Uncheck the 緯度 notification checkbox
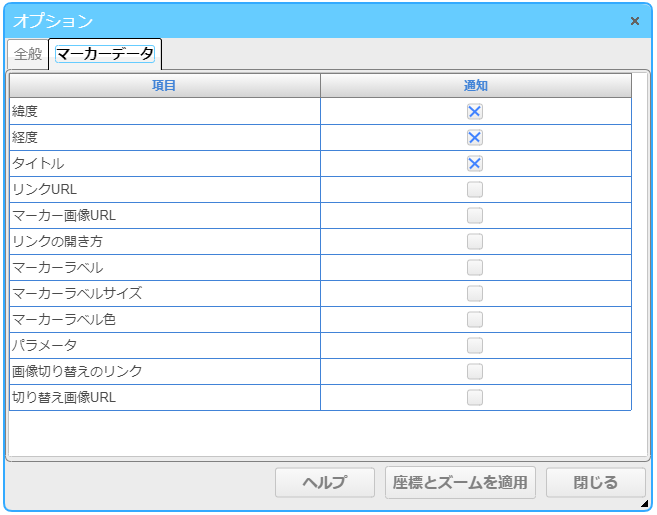Screen dimensions: 657x515 (x=475, y=111)
